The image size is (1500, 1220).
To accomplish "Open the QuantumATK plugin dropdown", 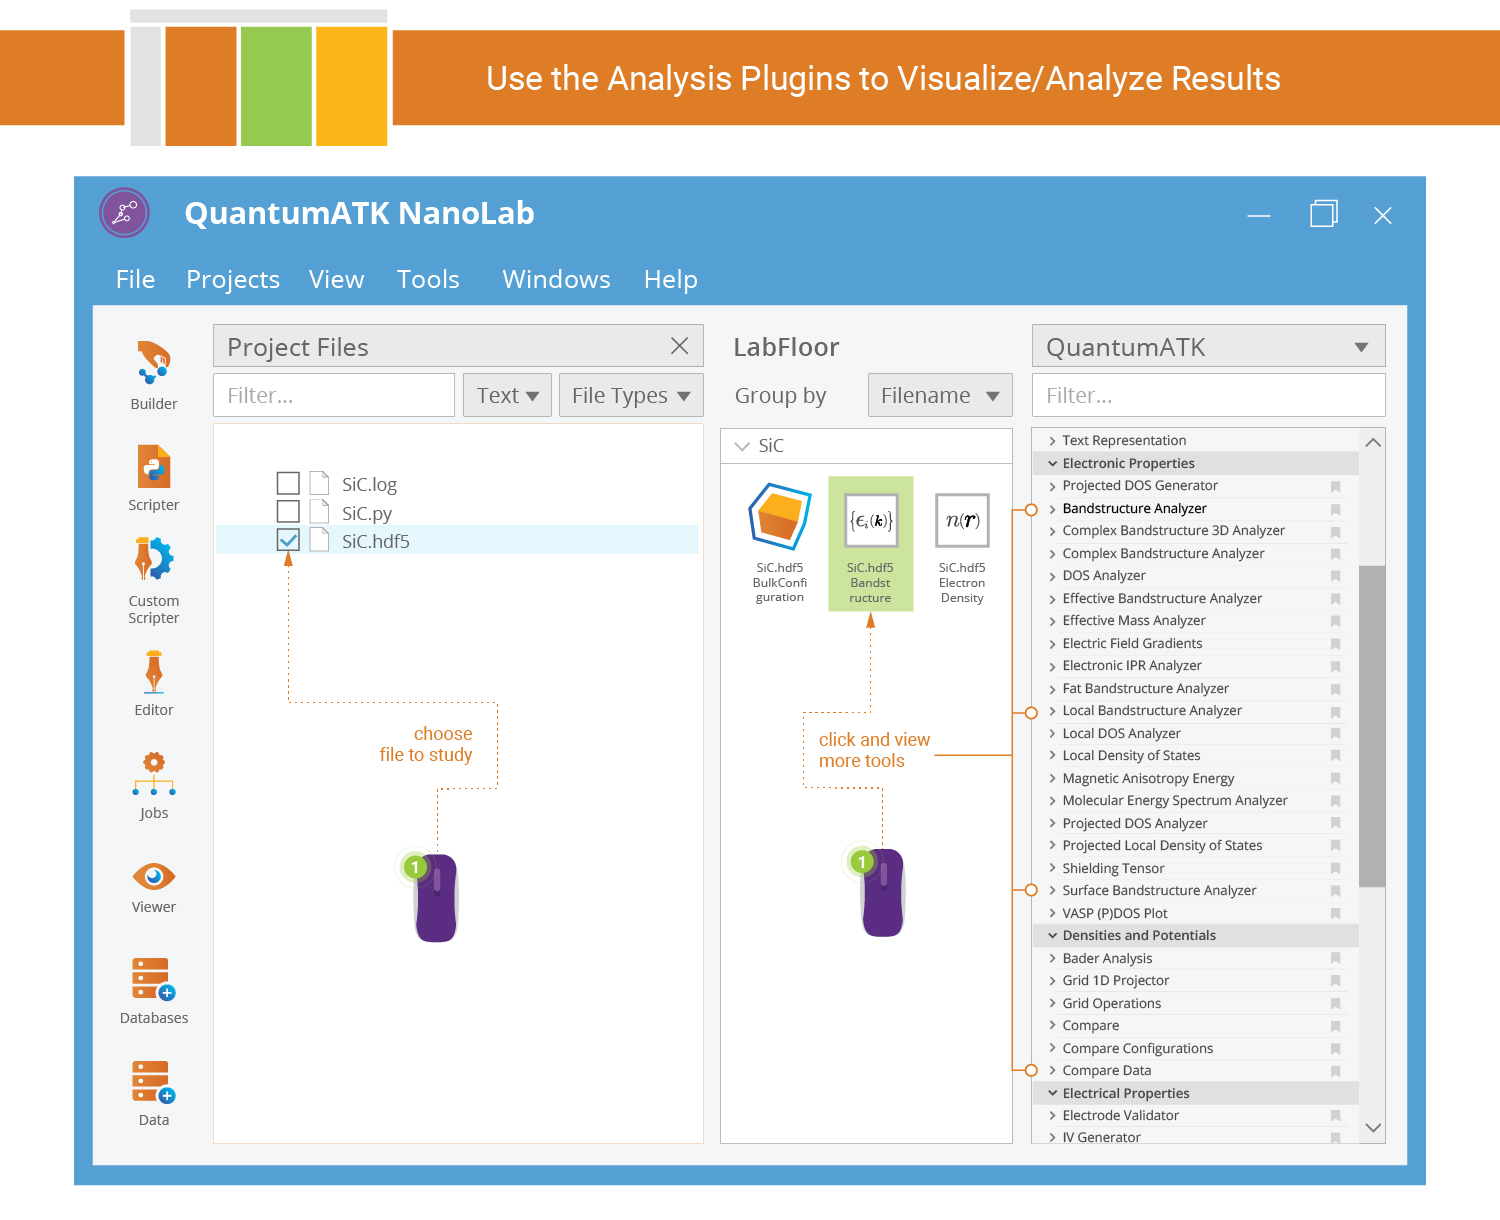I will coord(1208,346).
